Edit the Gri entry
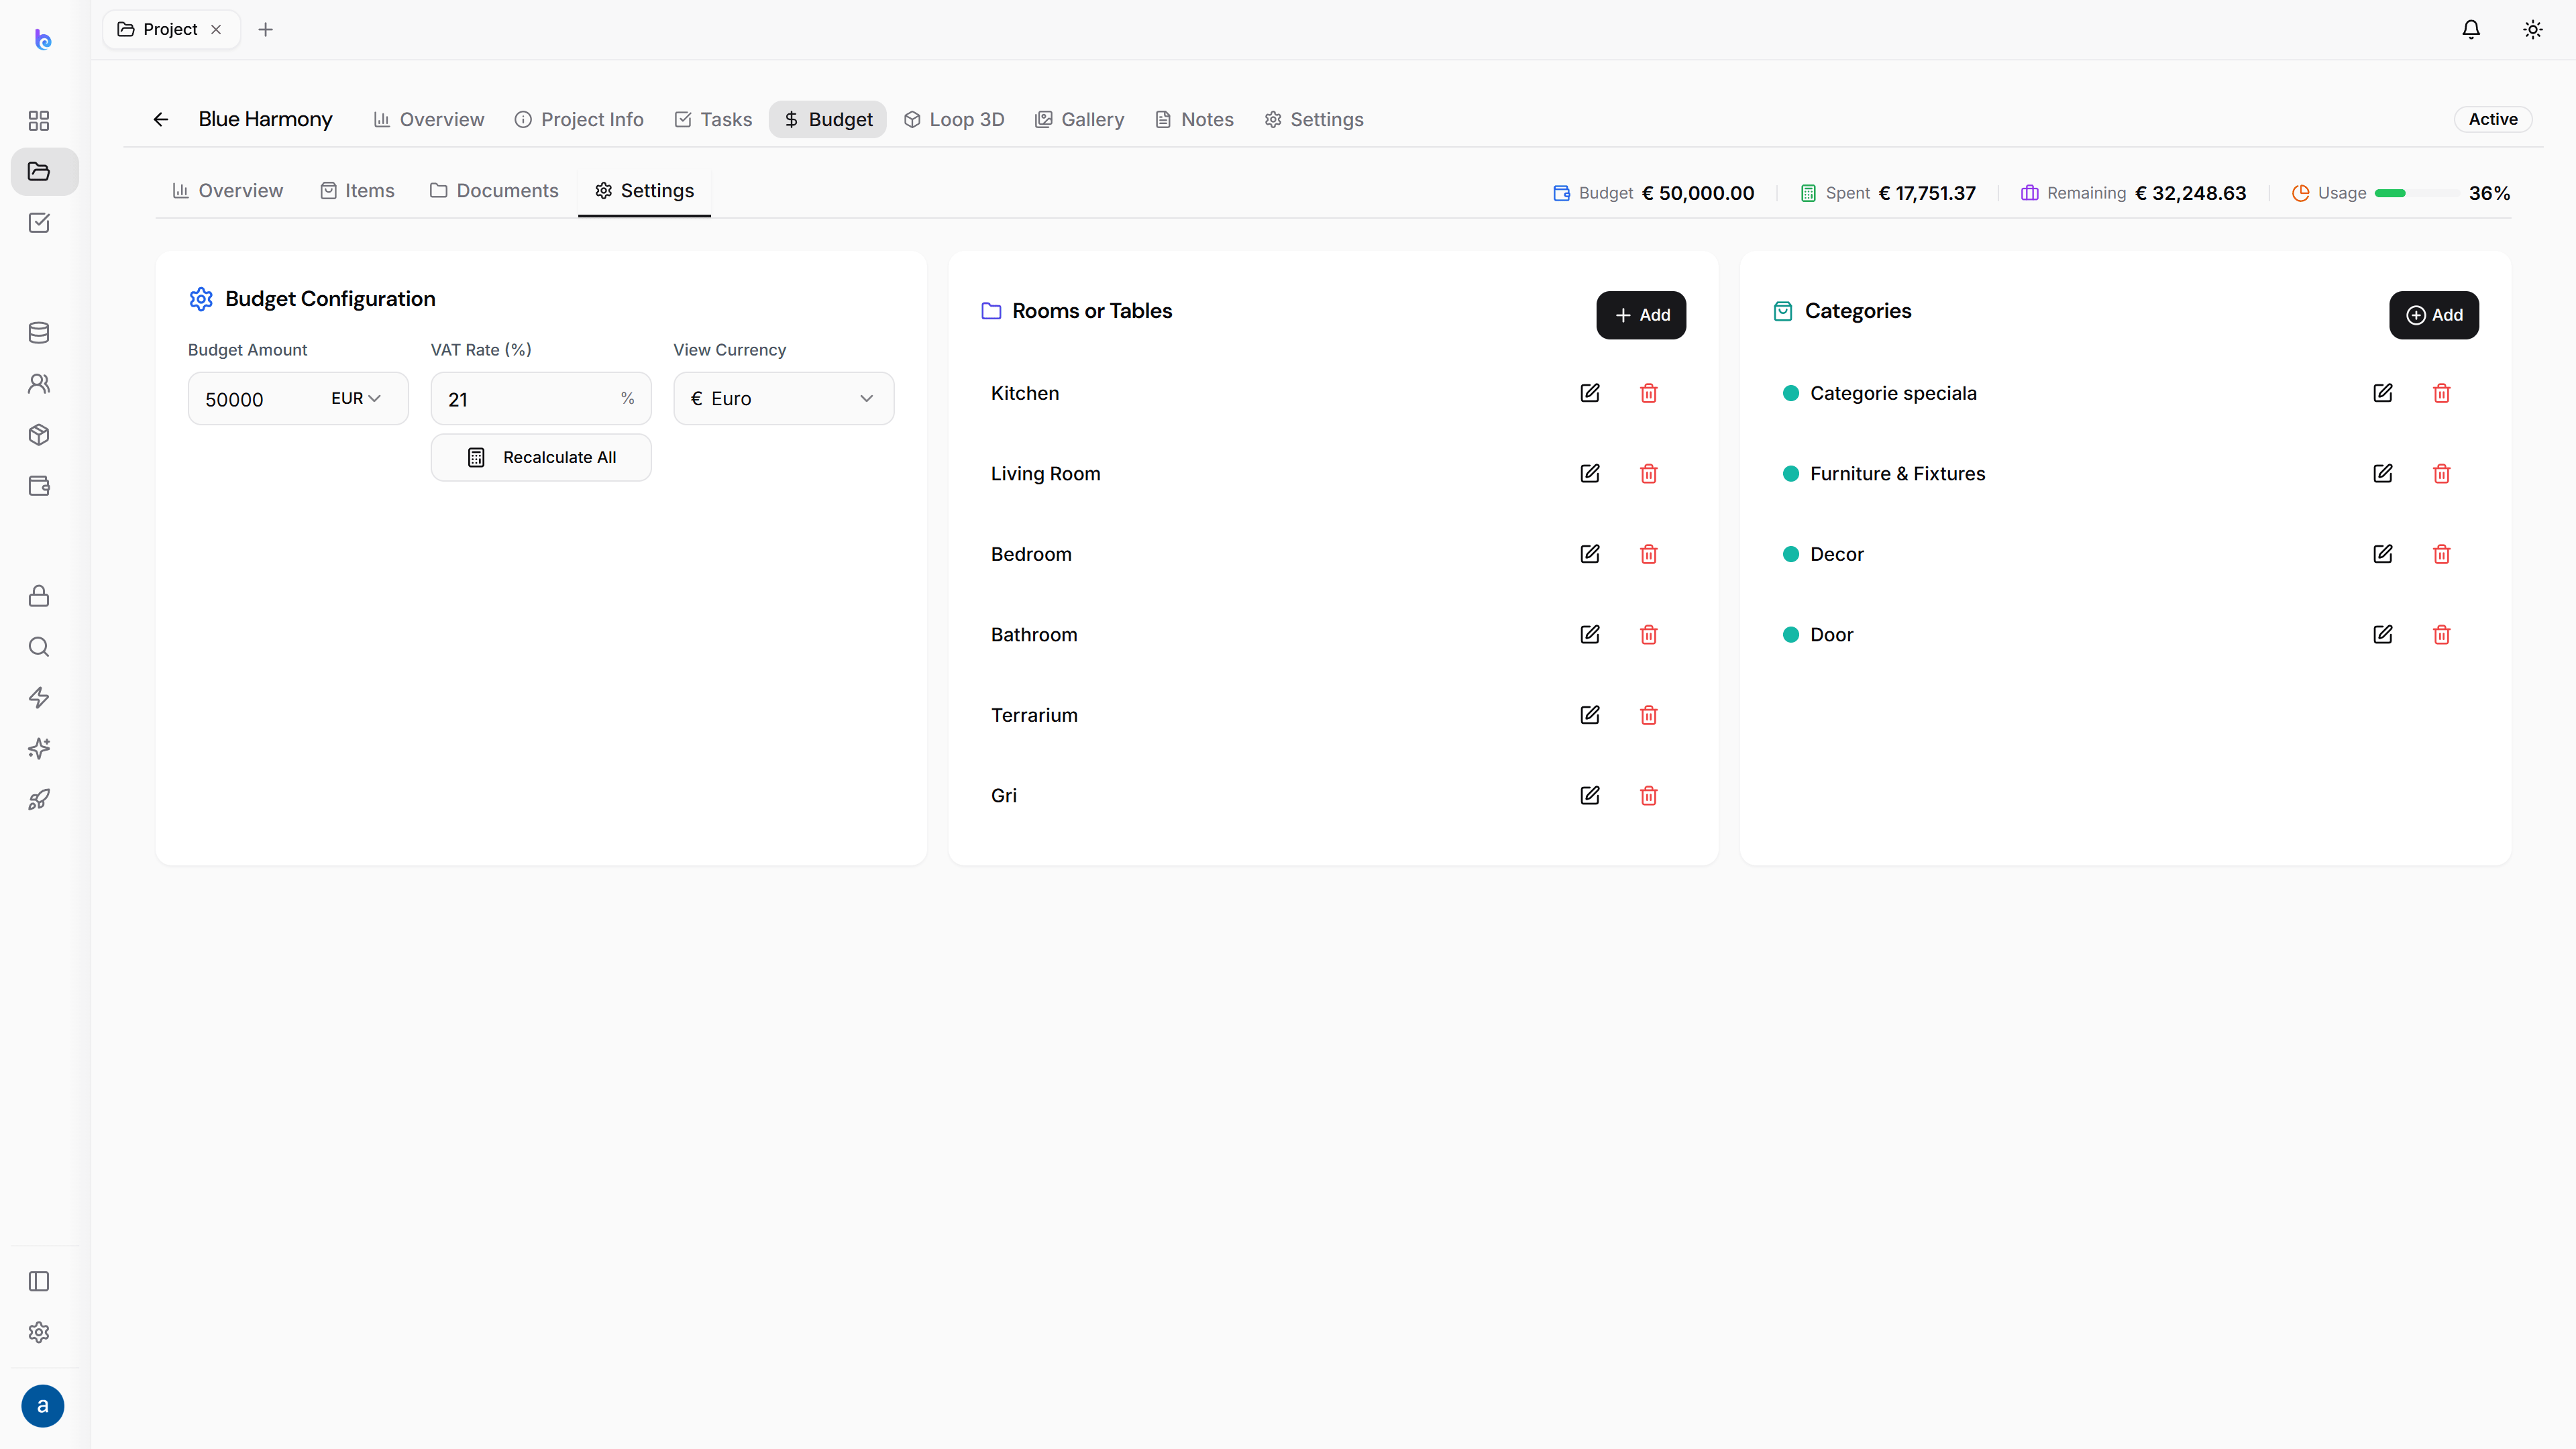Viewport: 2576px width, 1449px height. (1590, 796)
